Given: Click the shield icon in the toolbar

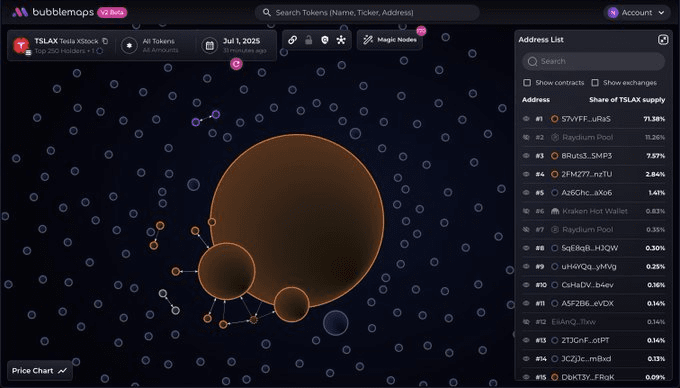Looking at the screenshot, I should click(325, 40).
